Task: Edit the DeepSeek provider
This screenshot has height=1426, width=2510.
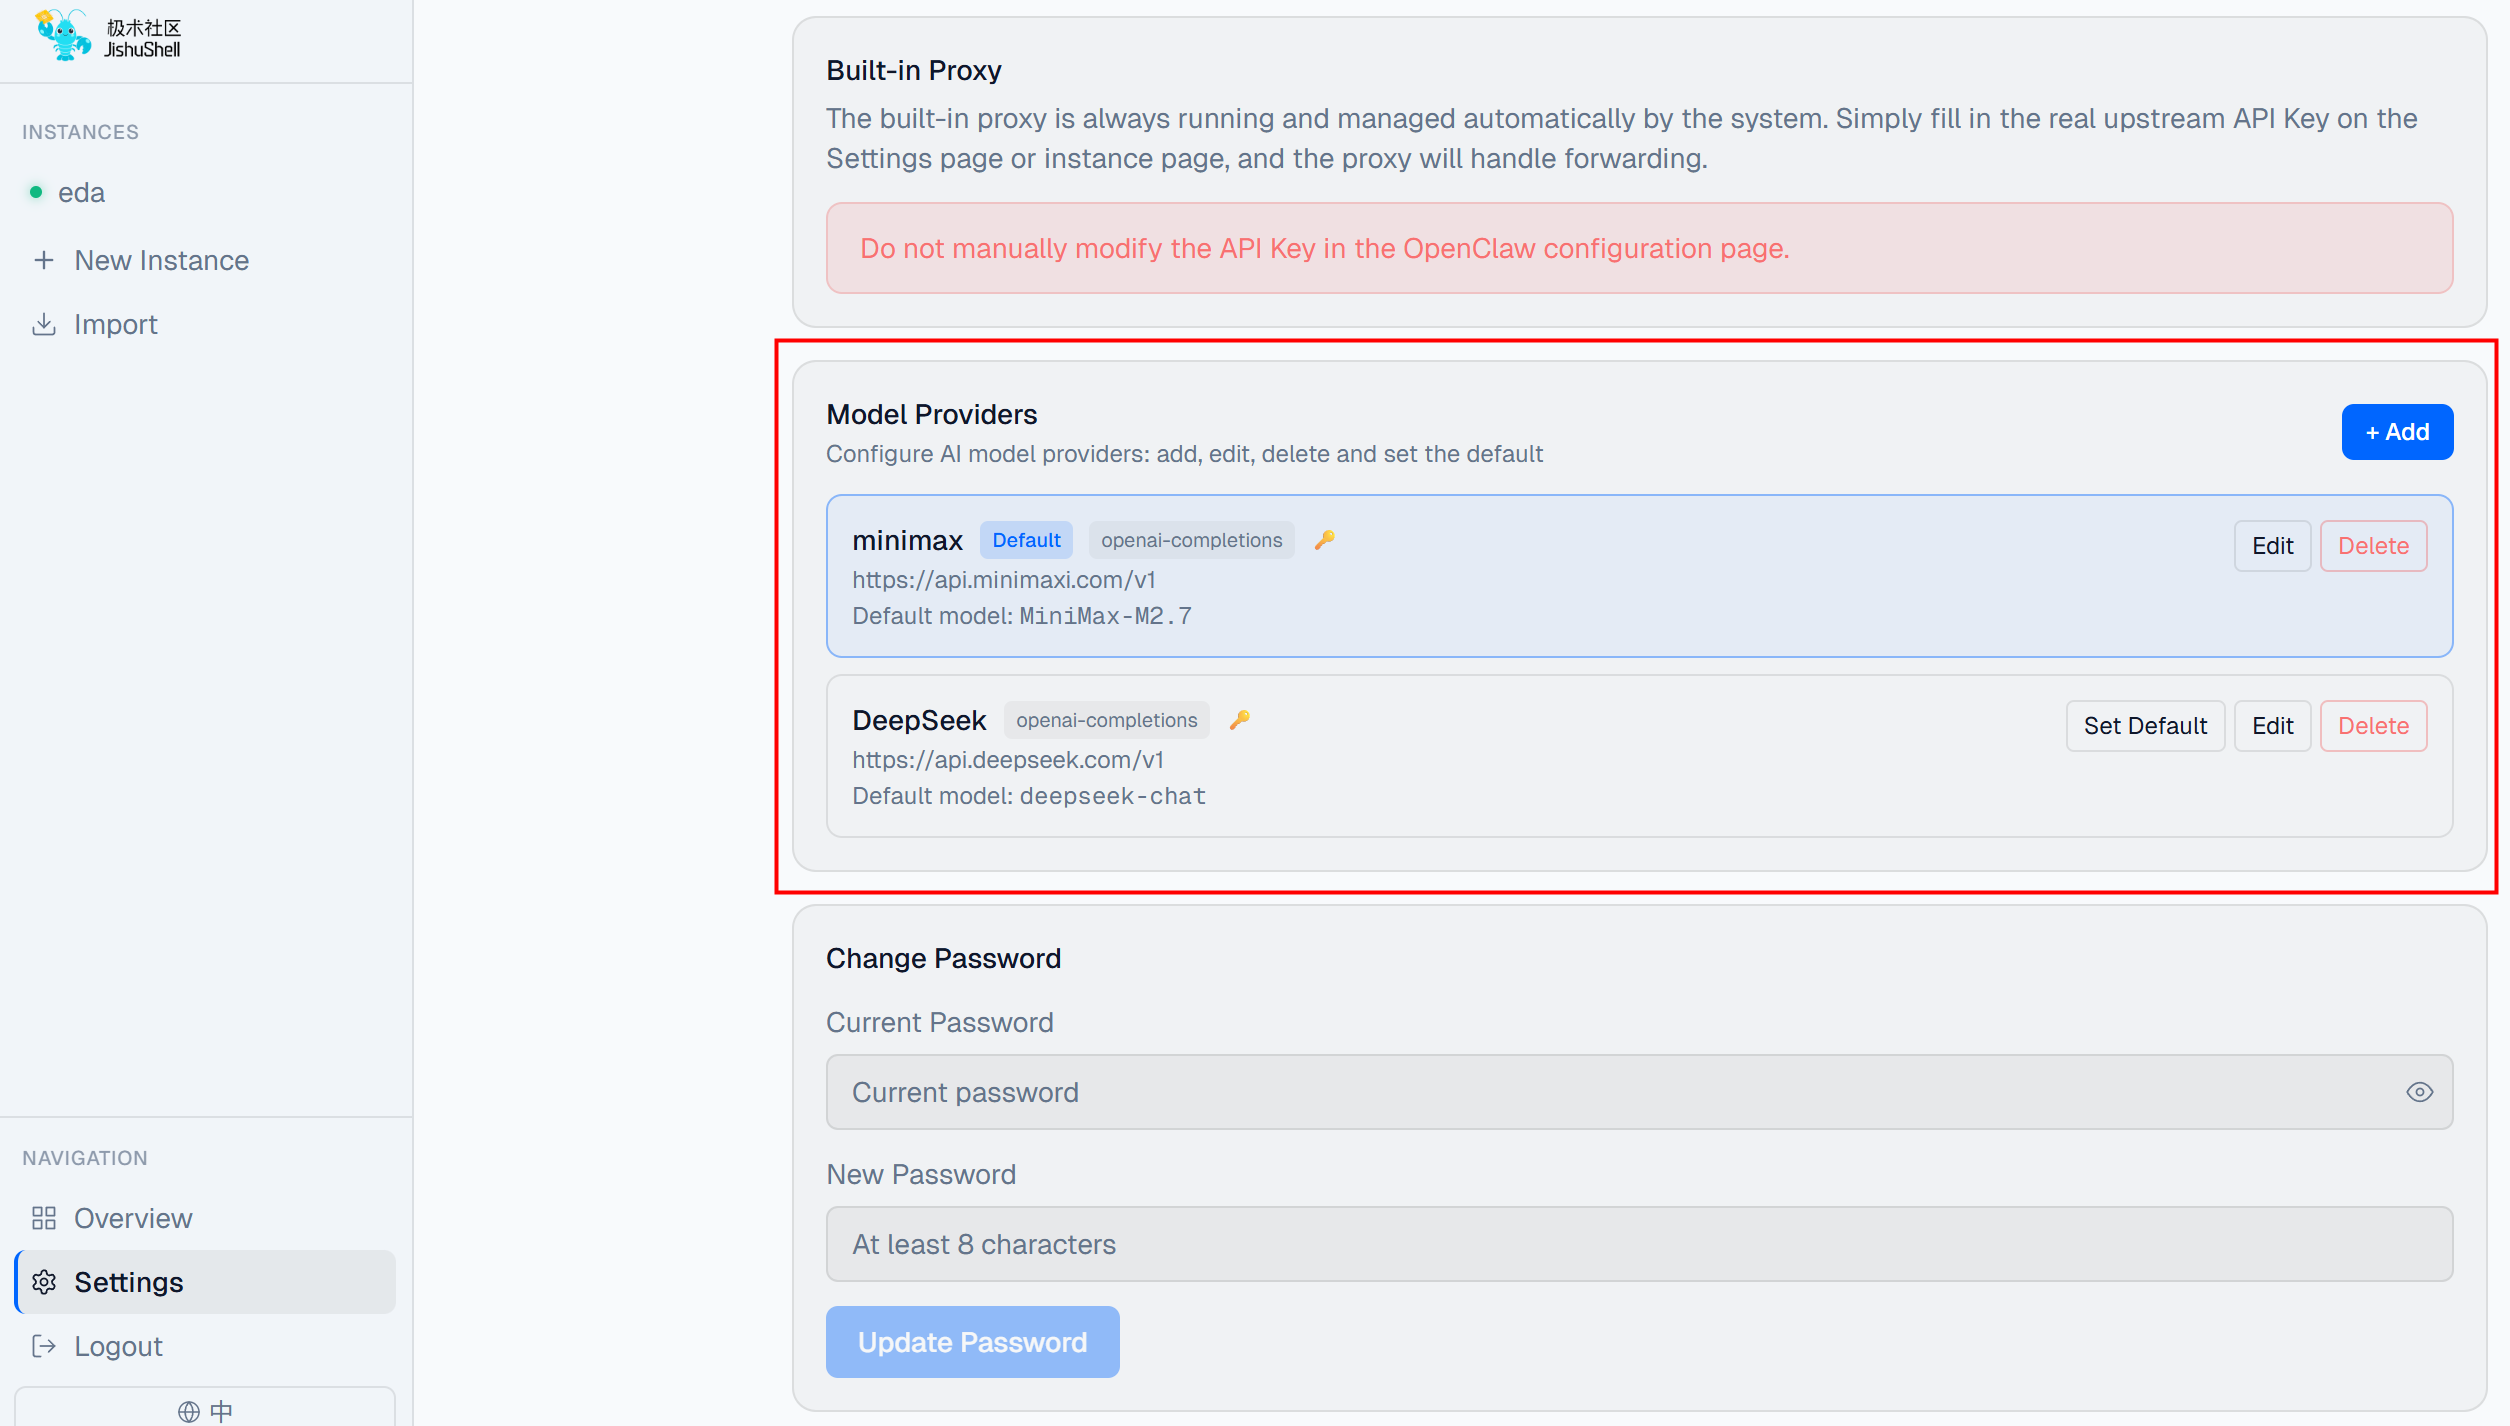Action: (x=2272, y=726)
